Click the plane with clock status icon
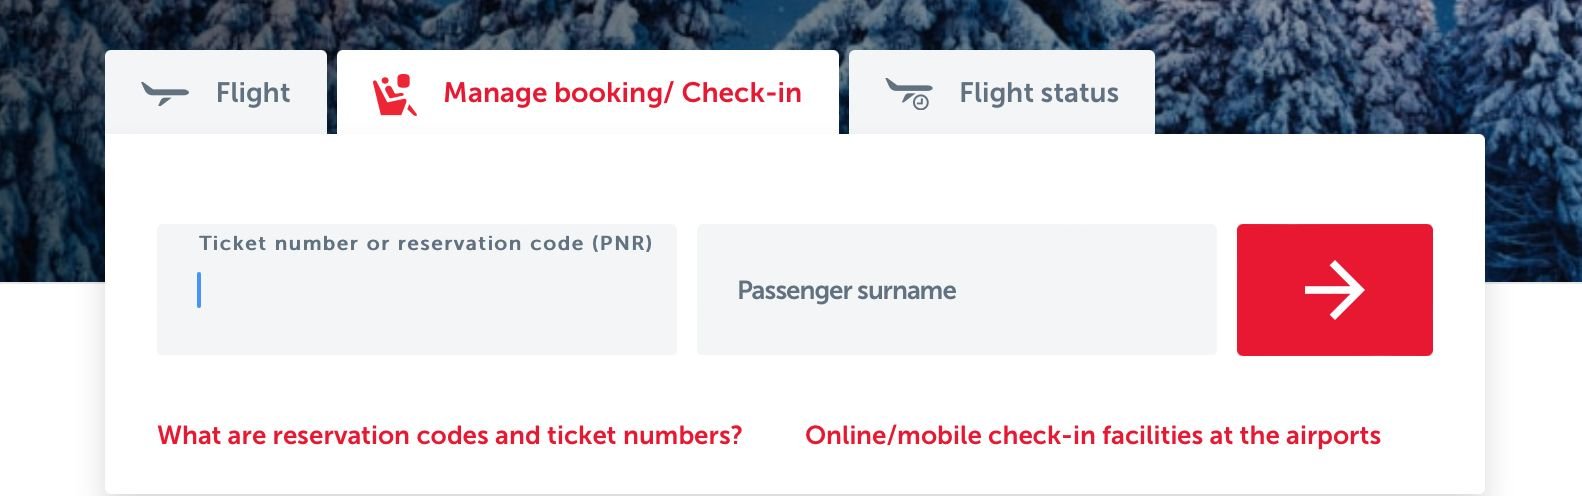 tap(909, 94)
